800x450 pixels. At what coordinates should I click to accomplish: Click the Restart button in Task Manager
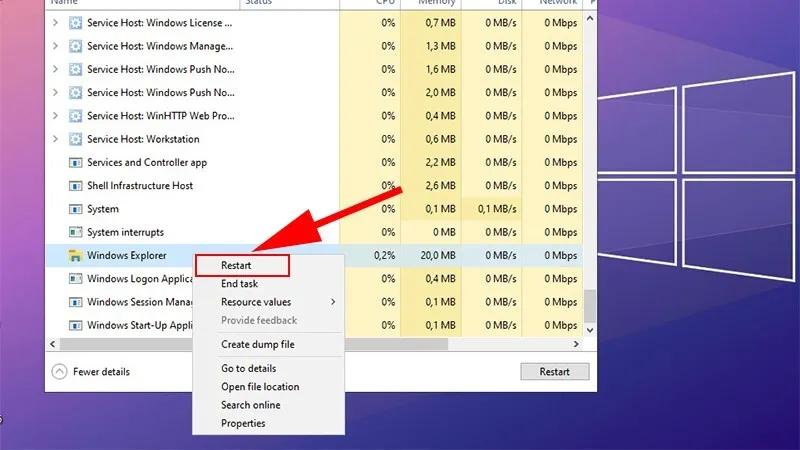point(555,371)
